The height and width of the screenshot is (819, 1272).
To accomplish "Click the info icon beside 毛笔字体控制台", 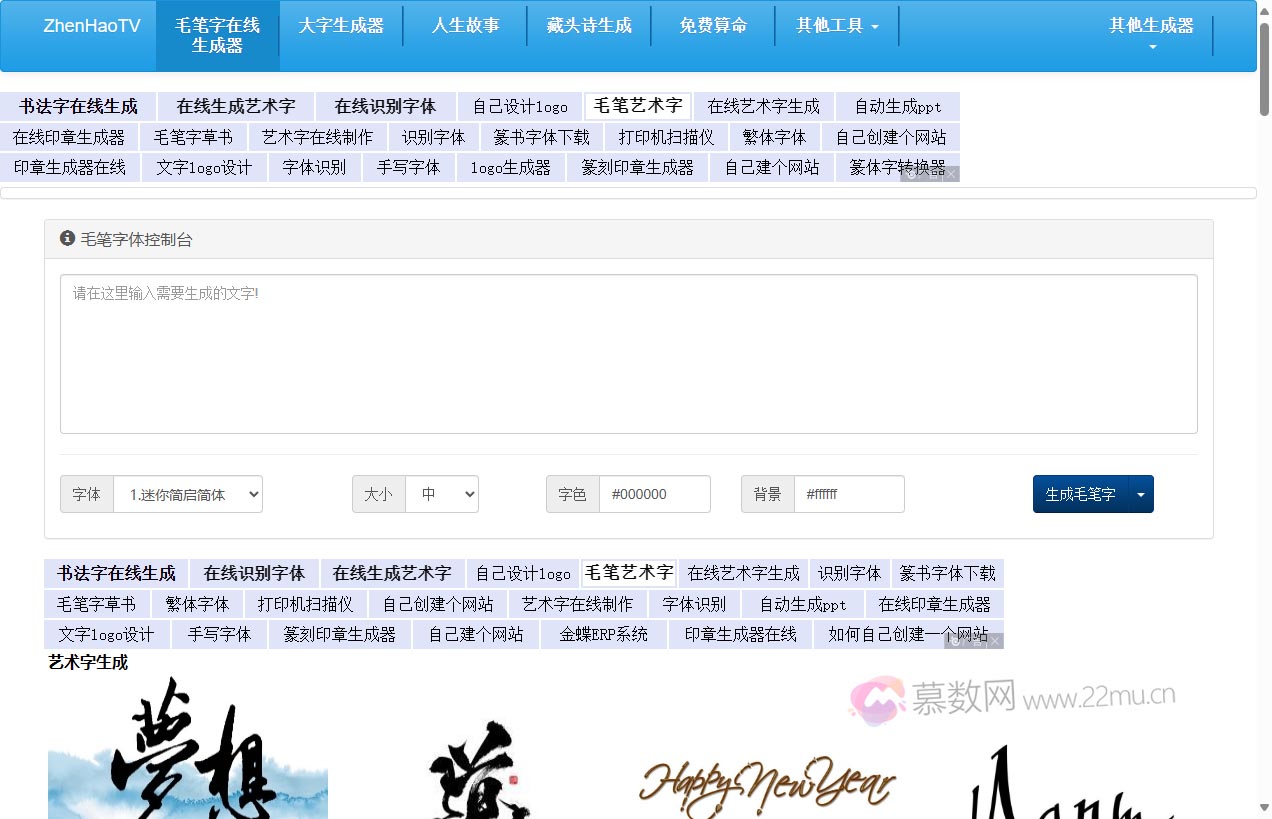I will 66,239.
